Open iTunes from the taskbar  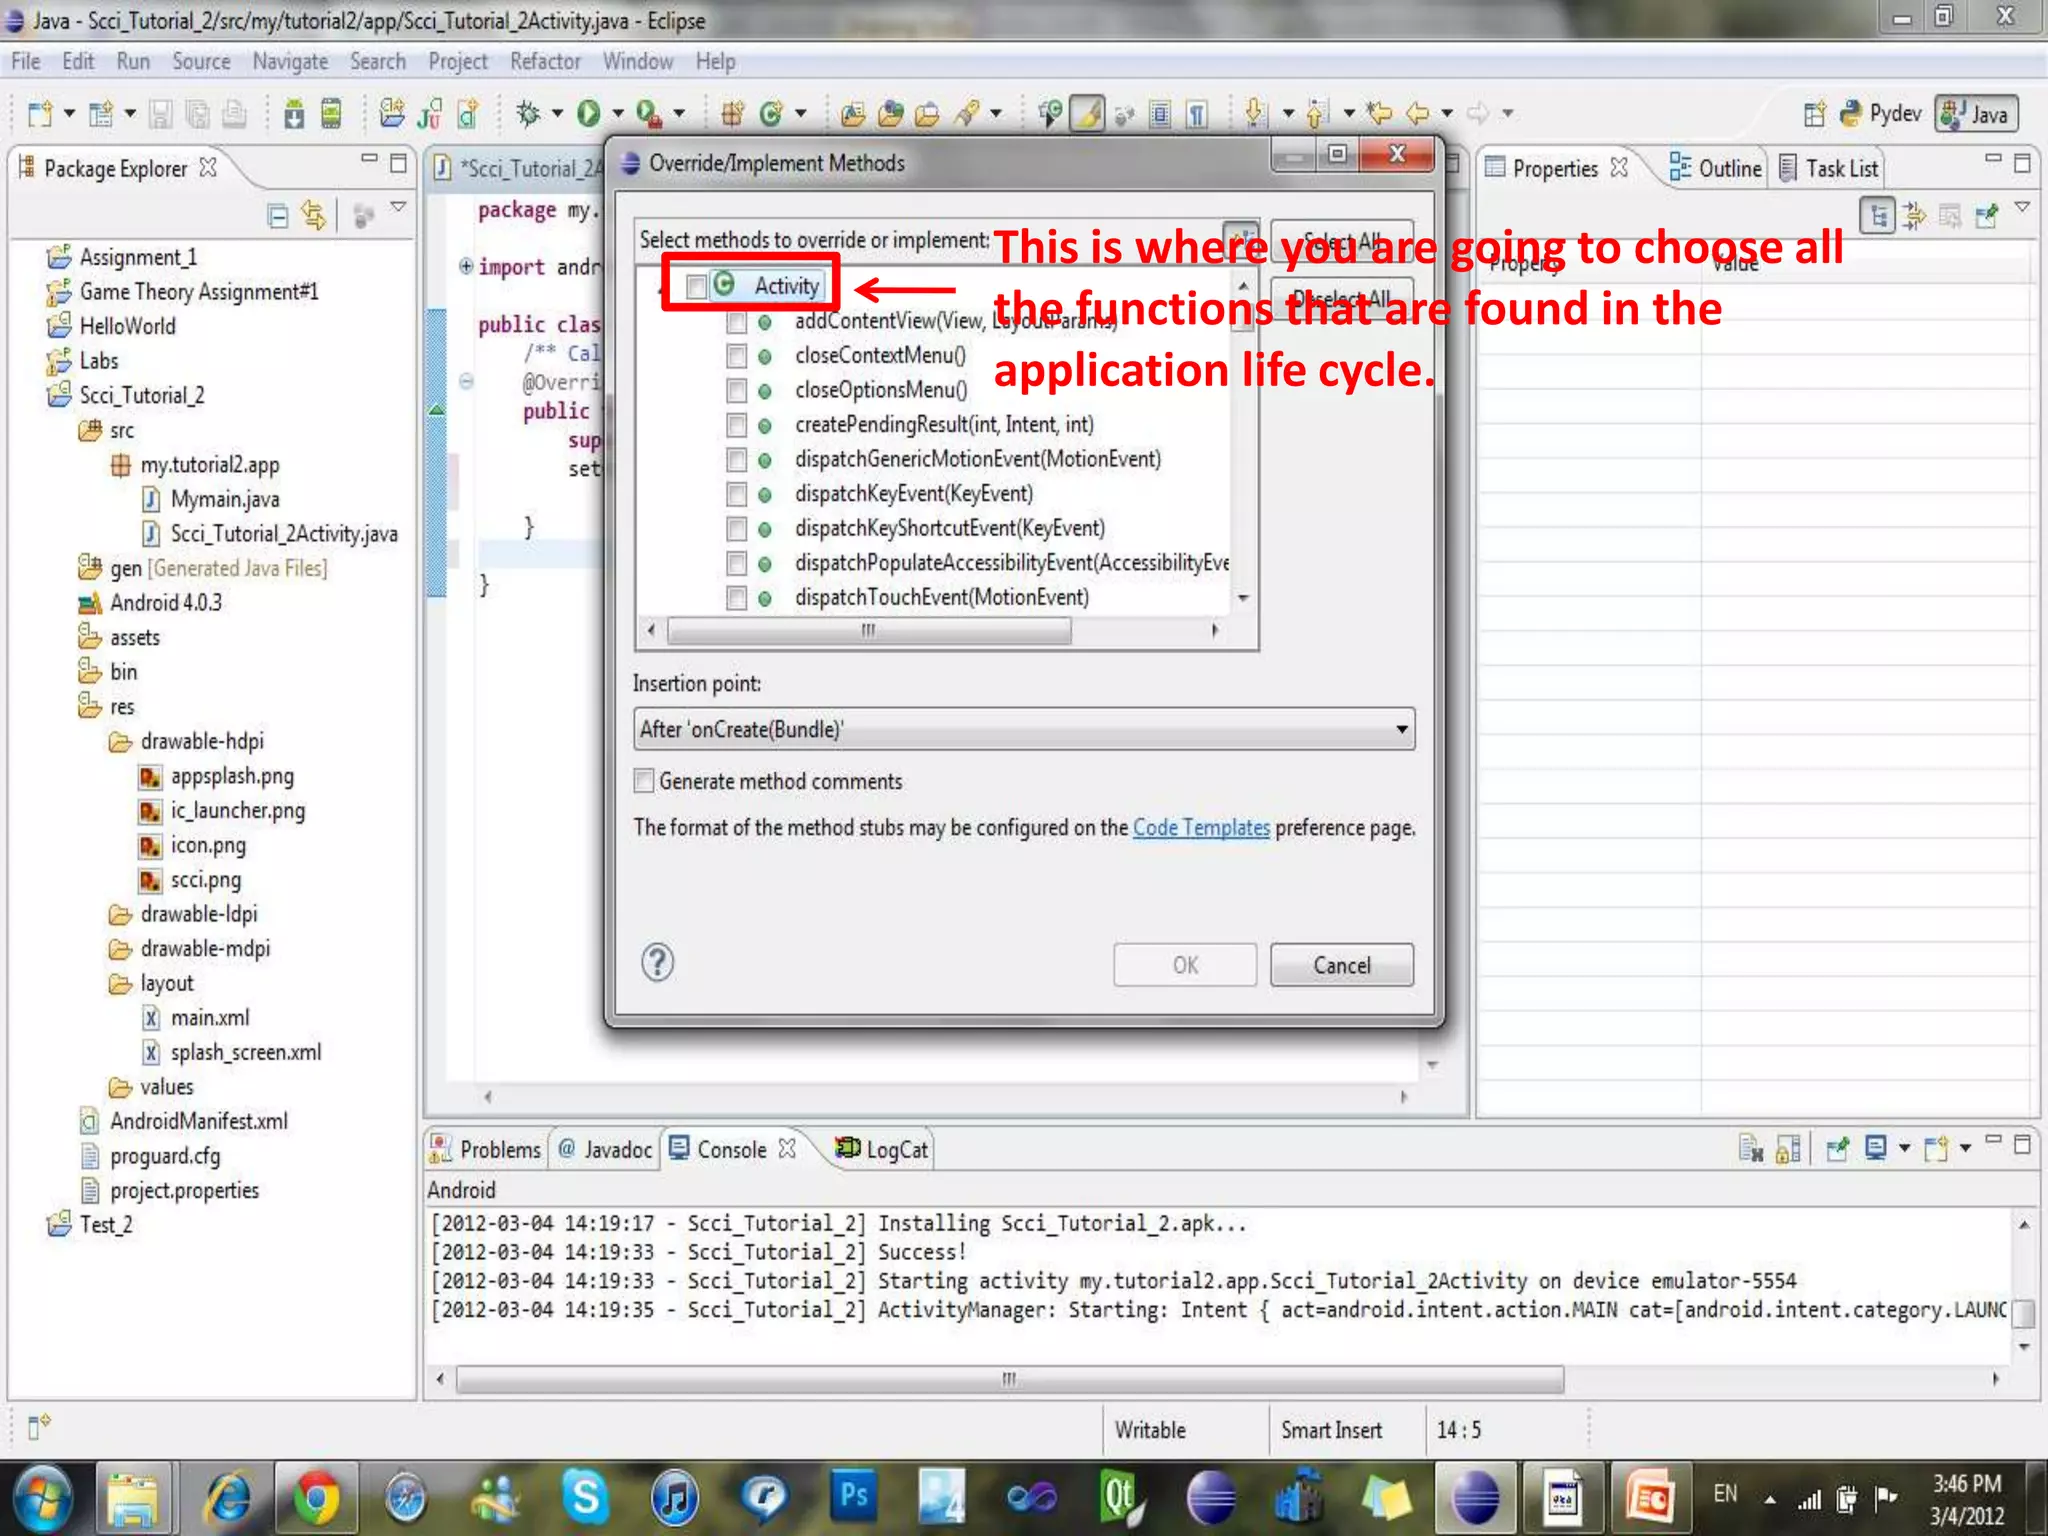pyautogui.click(x=675, y=1498)
